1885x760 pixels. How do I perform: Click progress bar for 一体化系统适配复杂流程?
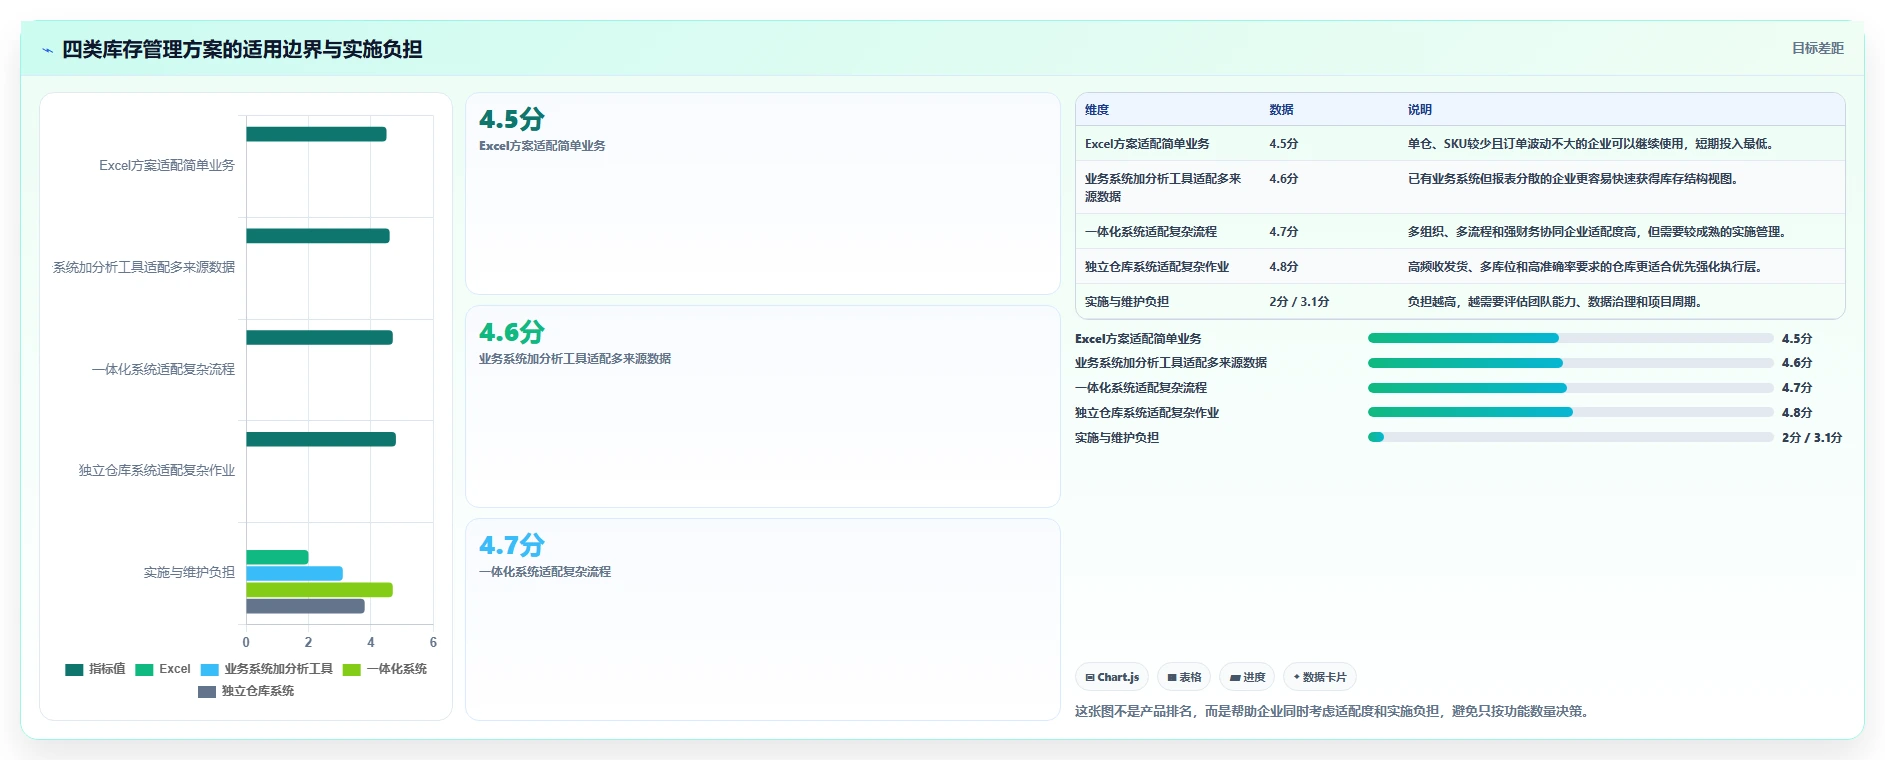point(1570,388)
